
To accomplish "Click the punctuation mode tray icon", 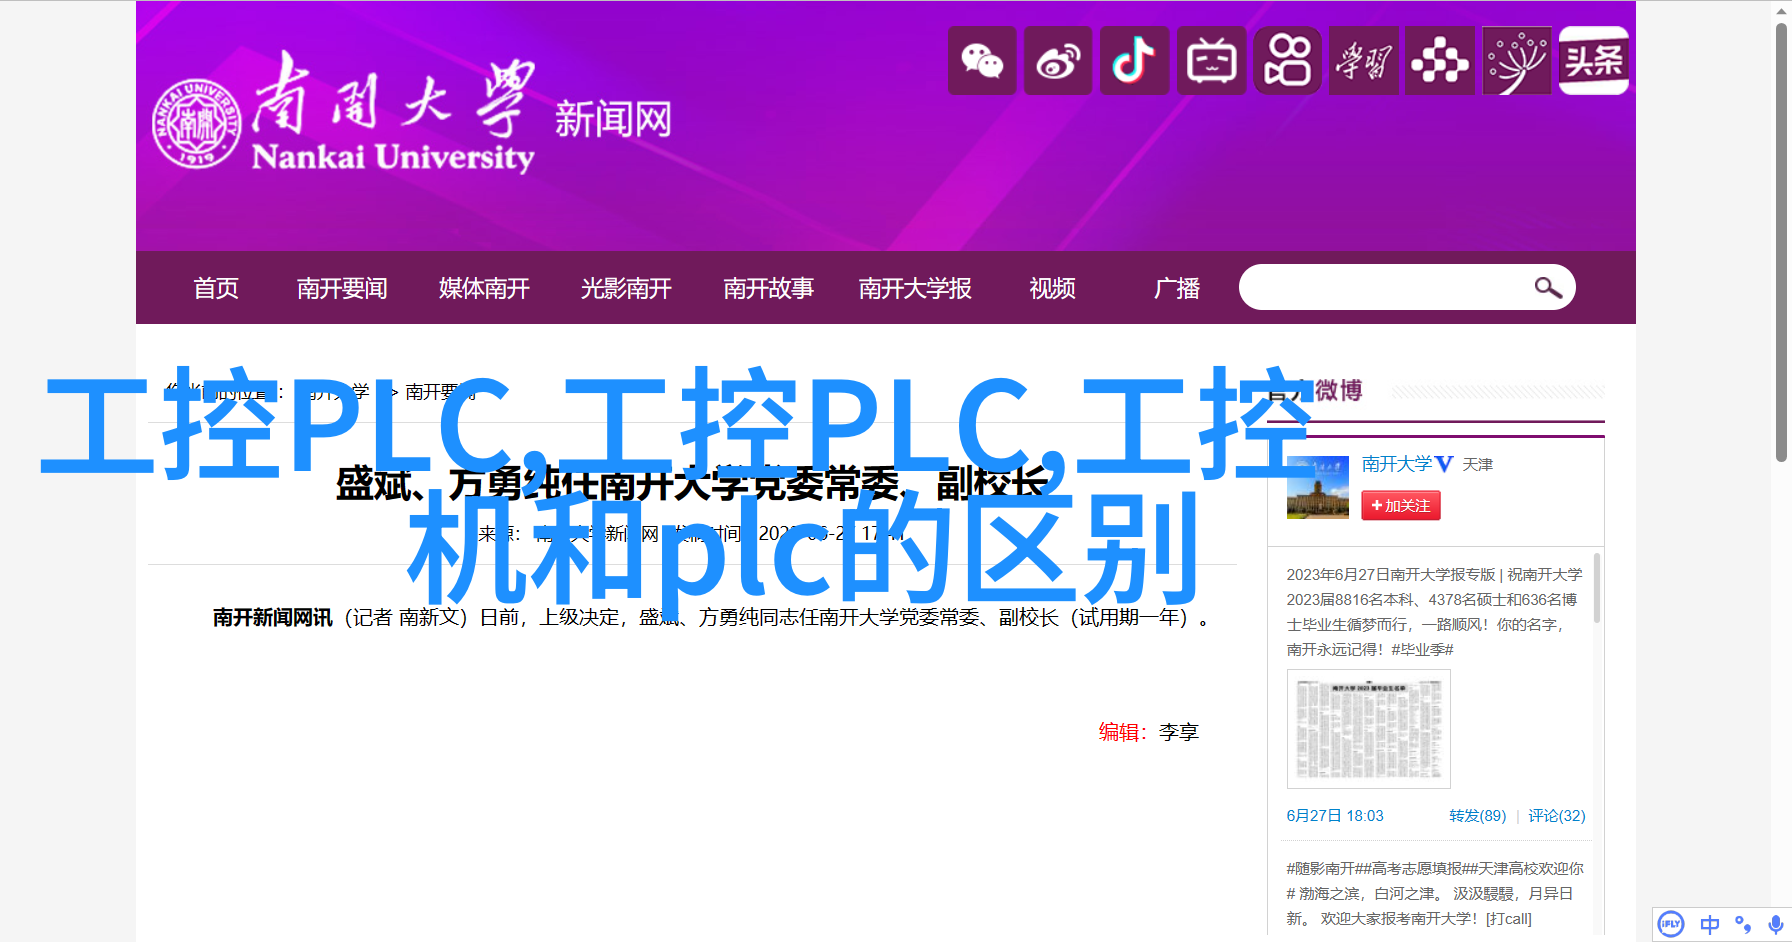I will (x=1743, y=925).
